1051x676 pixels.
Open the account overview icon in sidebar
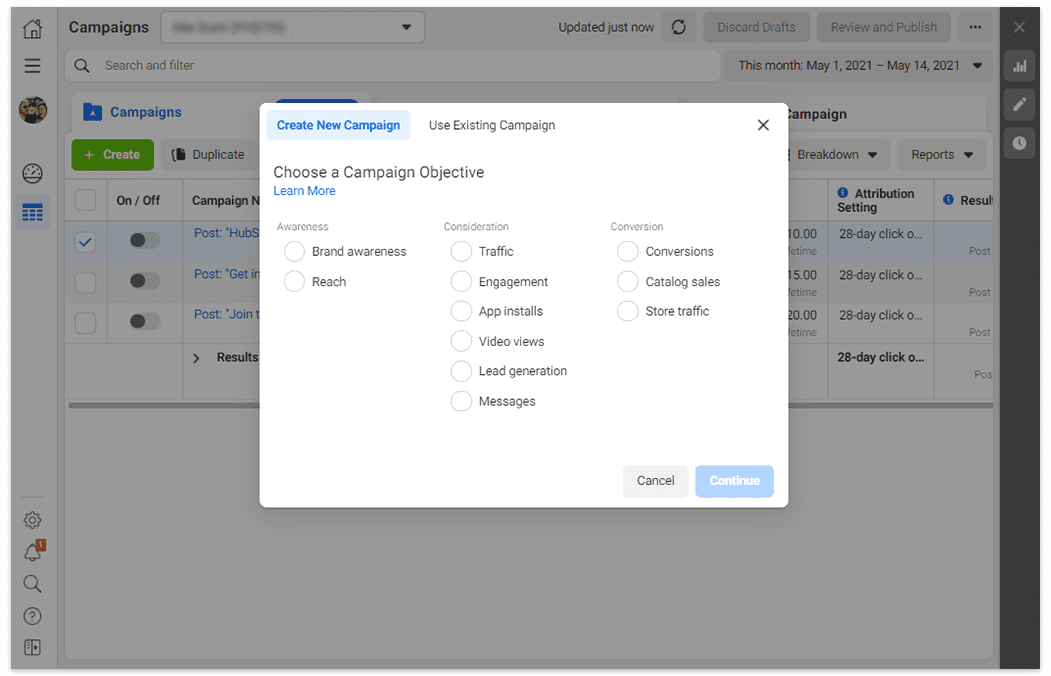(31, 173)
